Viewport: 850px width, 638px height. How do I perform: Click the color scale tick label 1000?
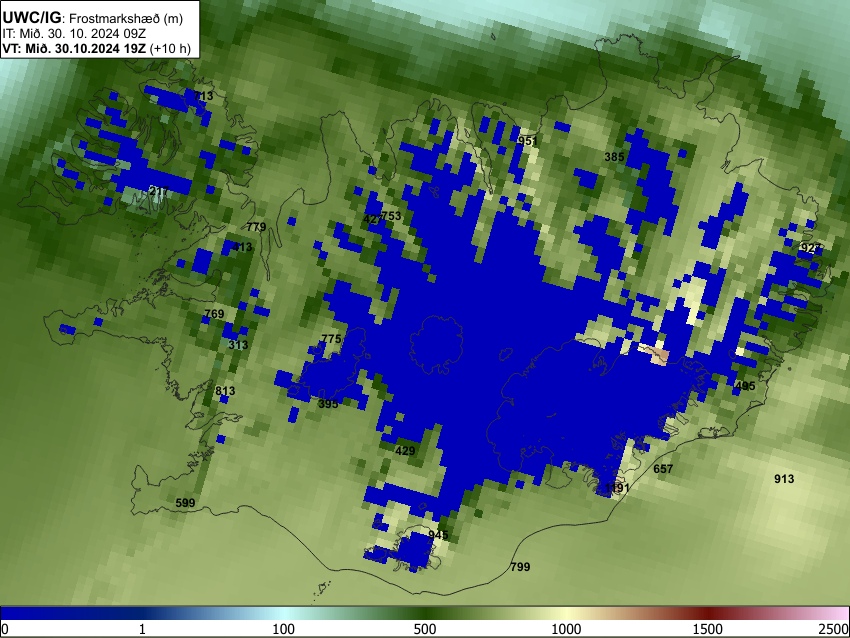tap(566, 629)
